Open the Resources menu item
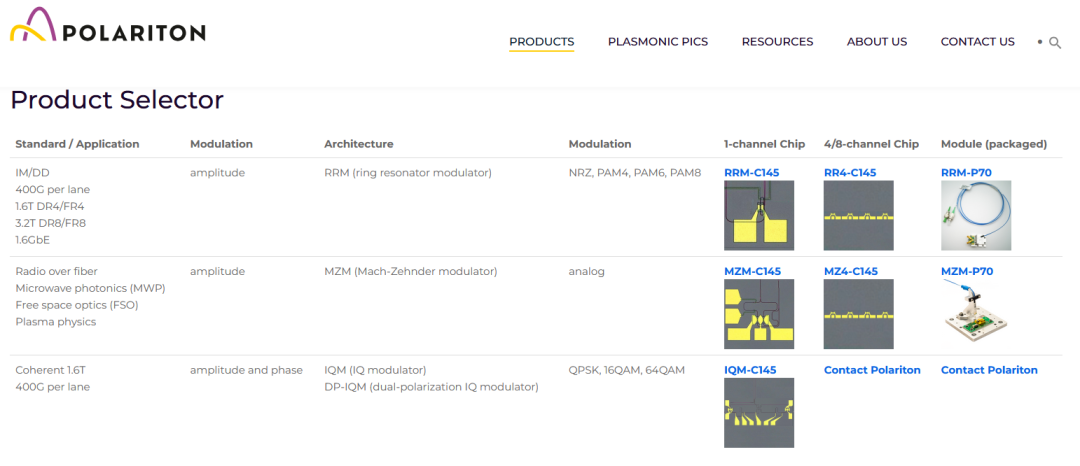 coord(777,42)
